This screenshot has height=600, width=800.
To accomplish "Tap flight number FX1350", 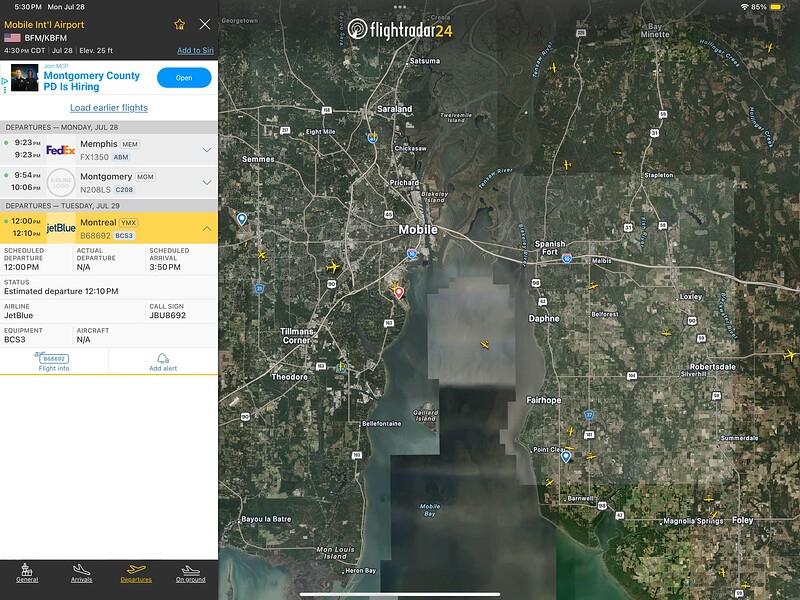I will coord(94,157).
